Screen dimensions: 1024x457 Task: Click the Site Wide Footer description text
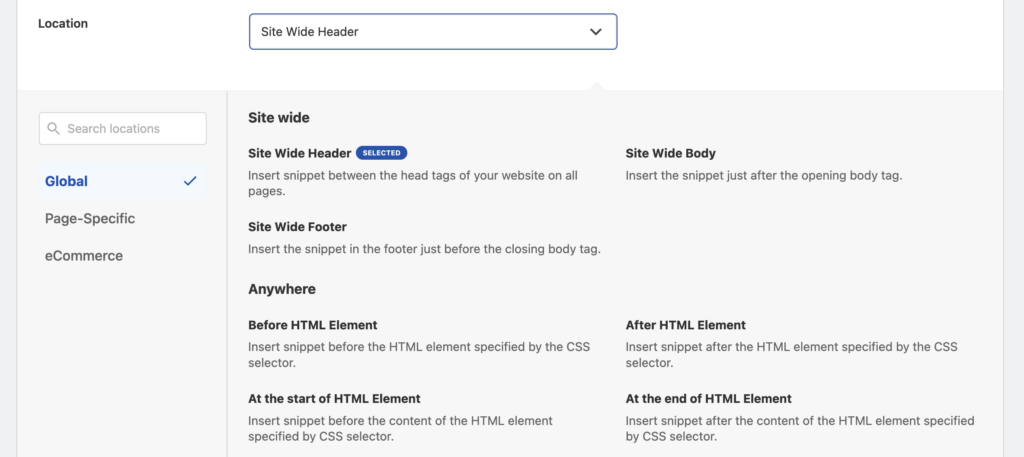(424, 249)
